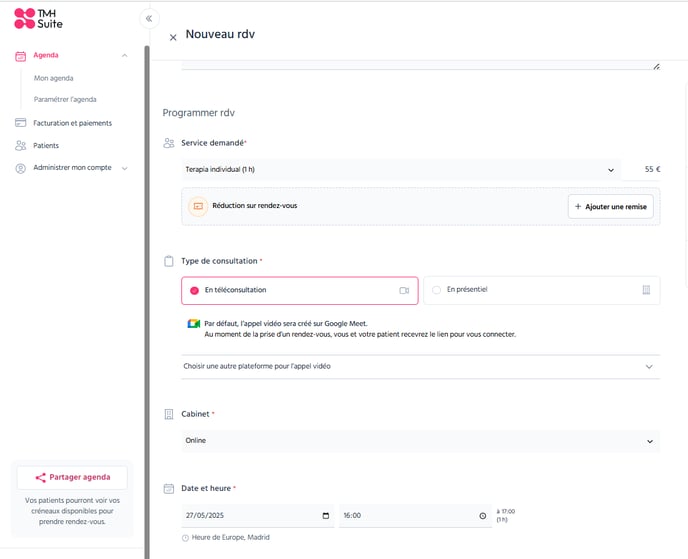Click the video camera icon in the téléconsultation option
This screenshot has width=688, height=559.
tap(404, 290)
